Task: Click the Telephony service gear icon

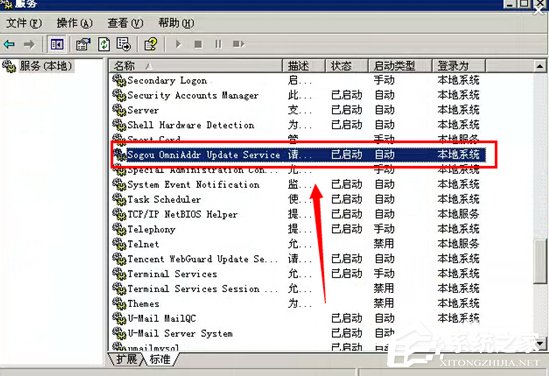Action: pyautogui.click(x=119, y=229)
